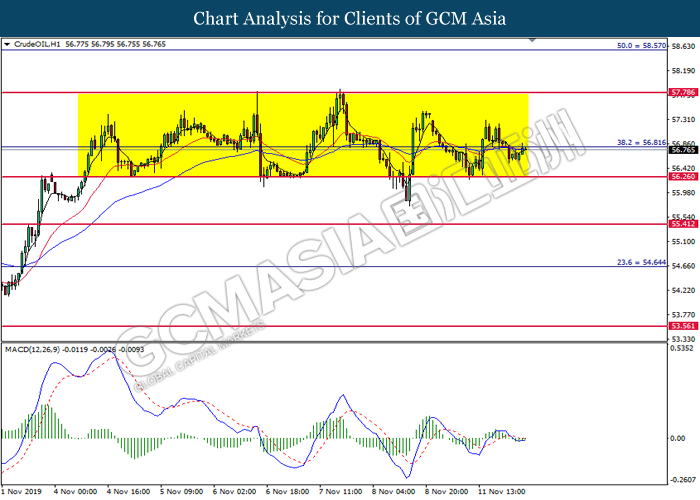Select the 6 Nov 18:00 time label
700x500 pixels.
coord(288,492)
